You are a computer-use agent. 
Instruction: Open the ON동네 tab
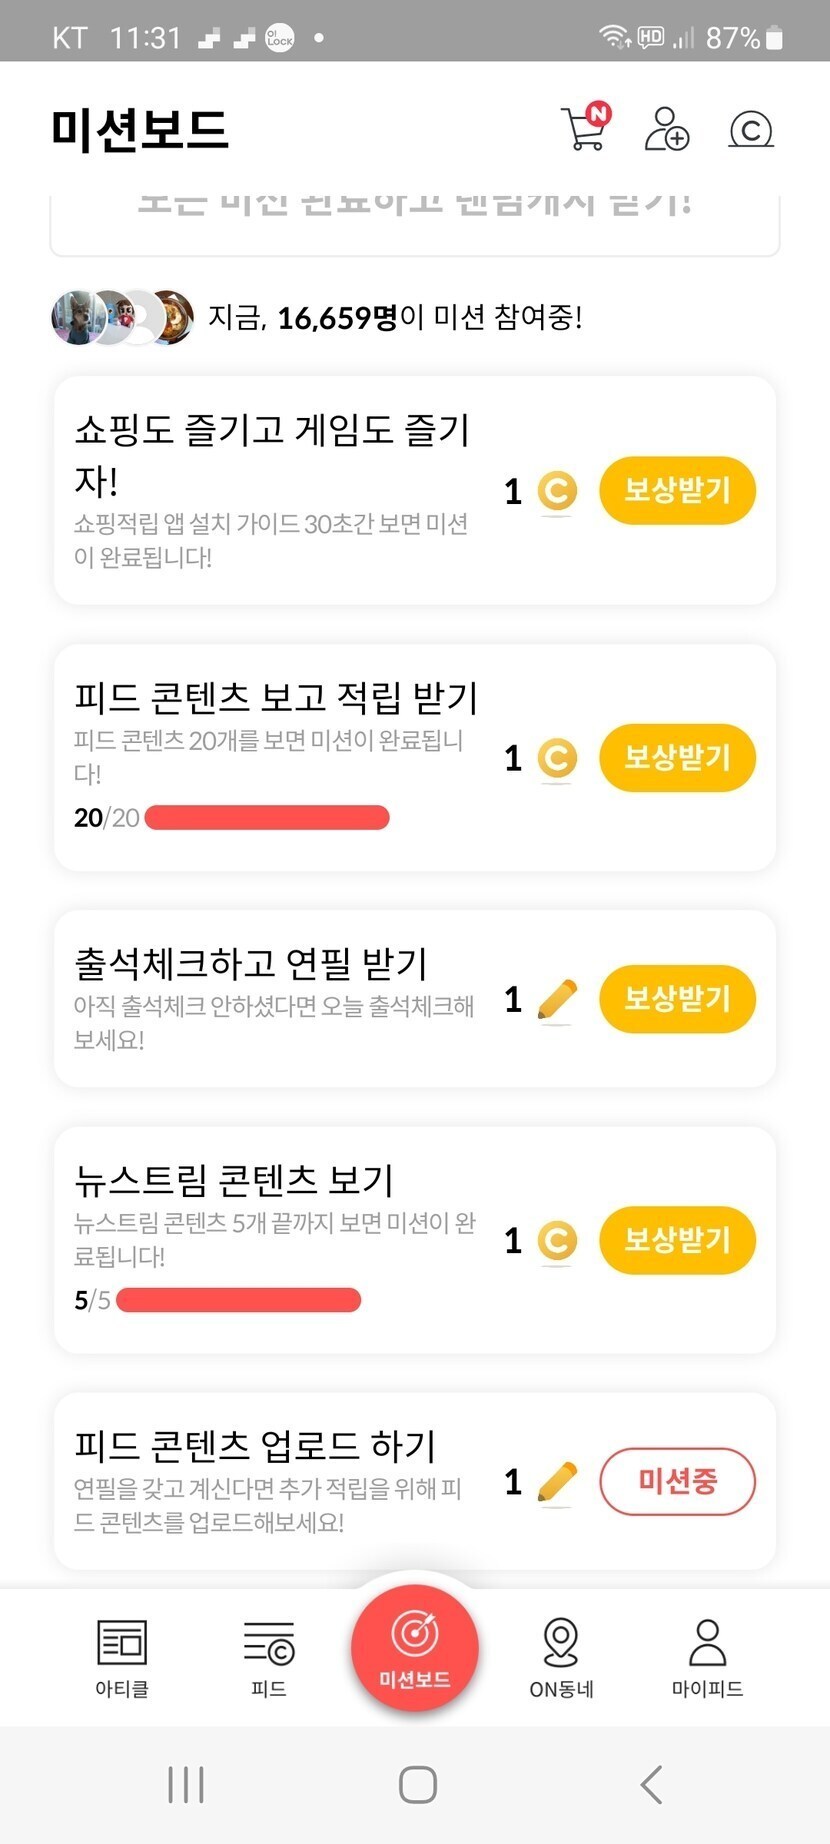(561, 1658)
